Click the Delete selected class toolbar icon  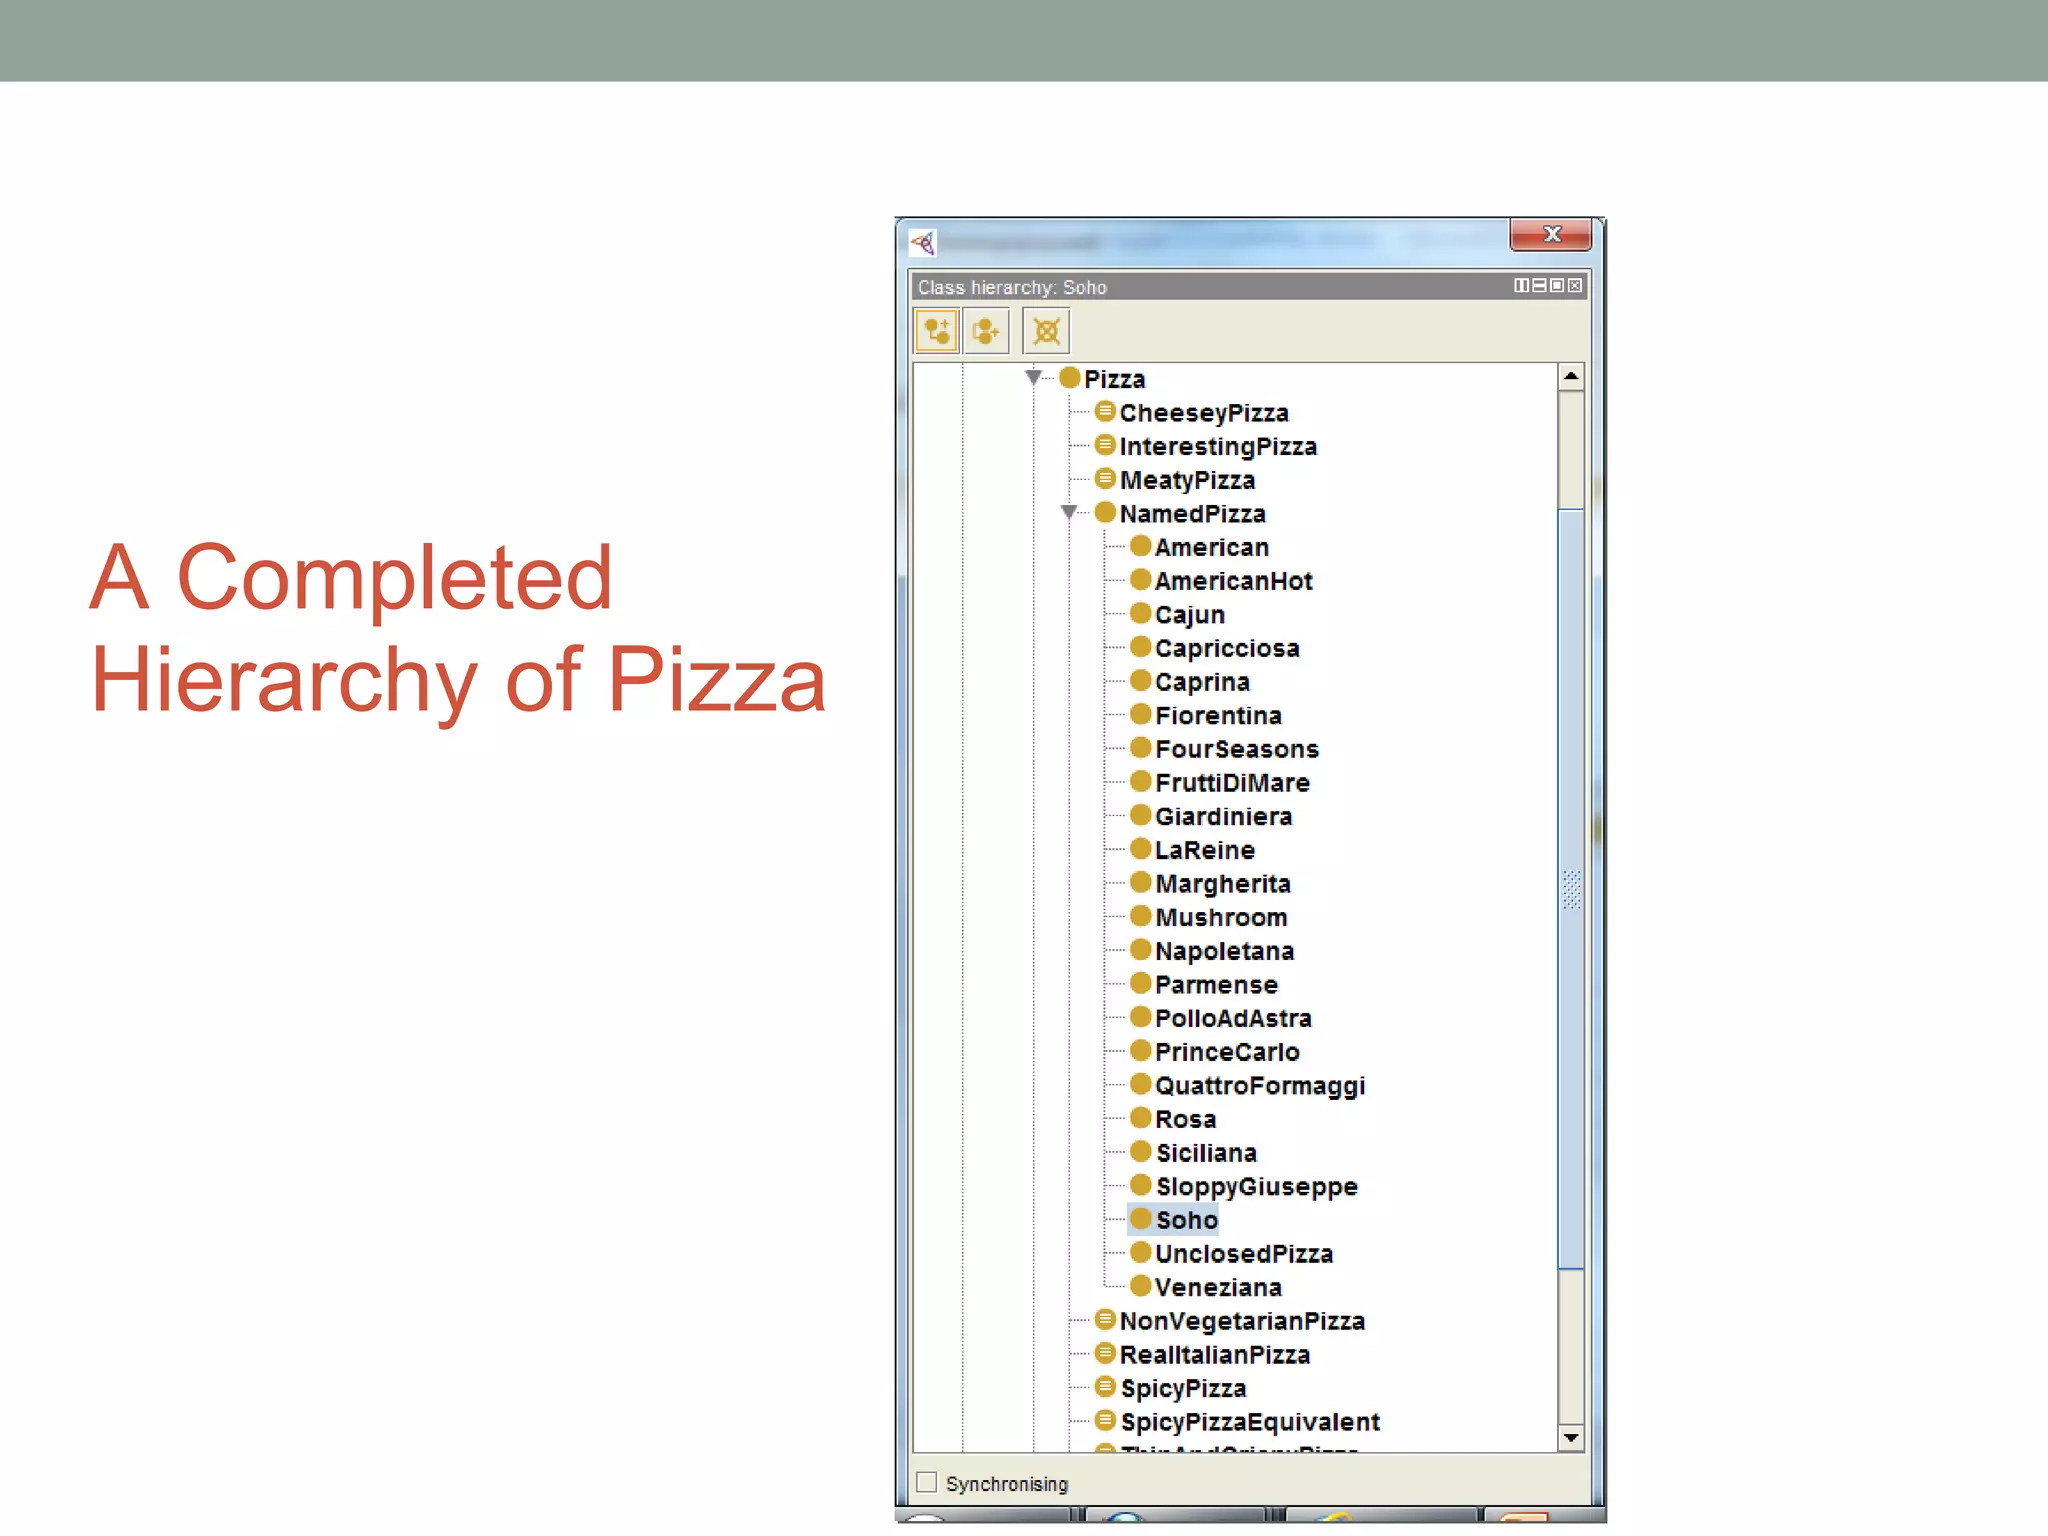[1046, 331]
